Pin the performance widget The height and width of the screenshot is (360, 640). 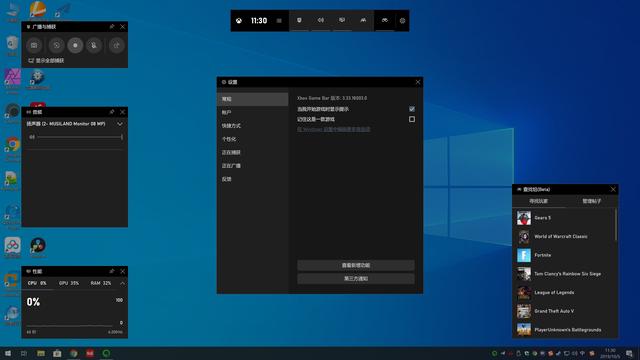[x=112, y=271]
